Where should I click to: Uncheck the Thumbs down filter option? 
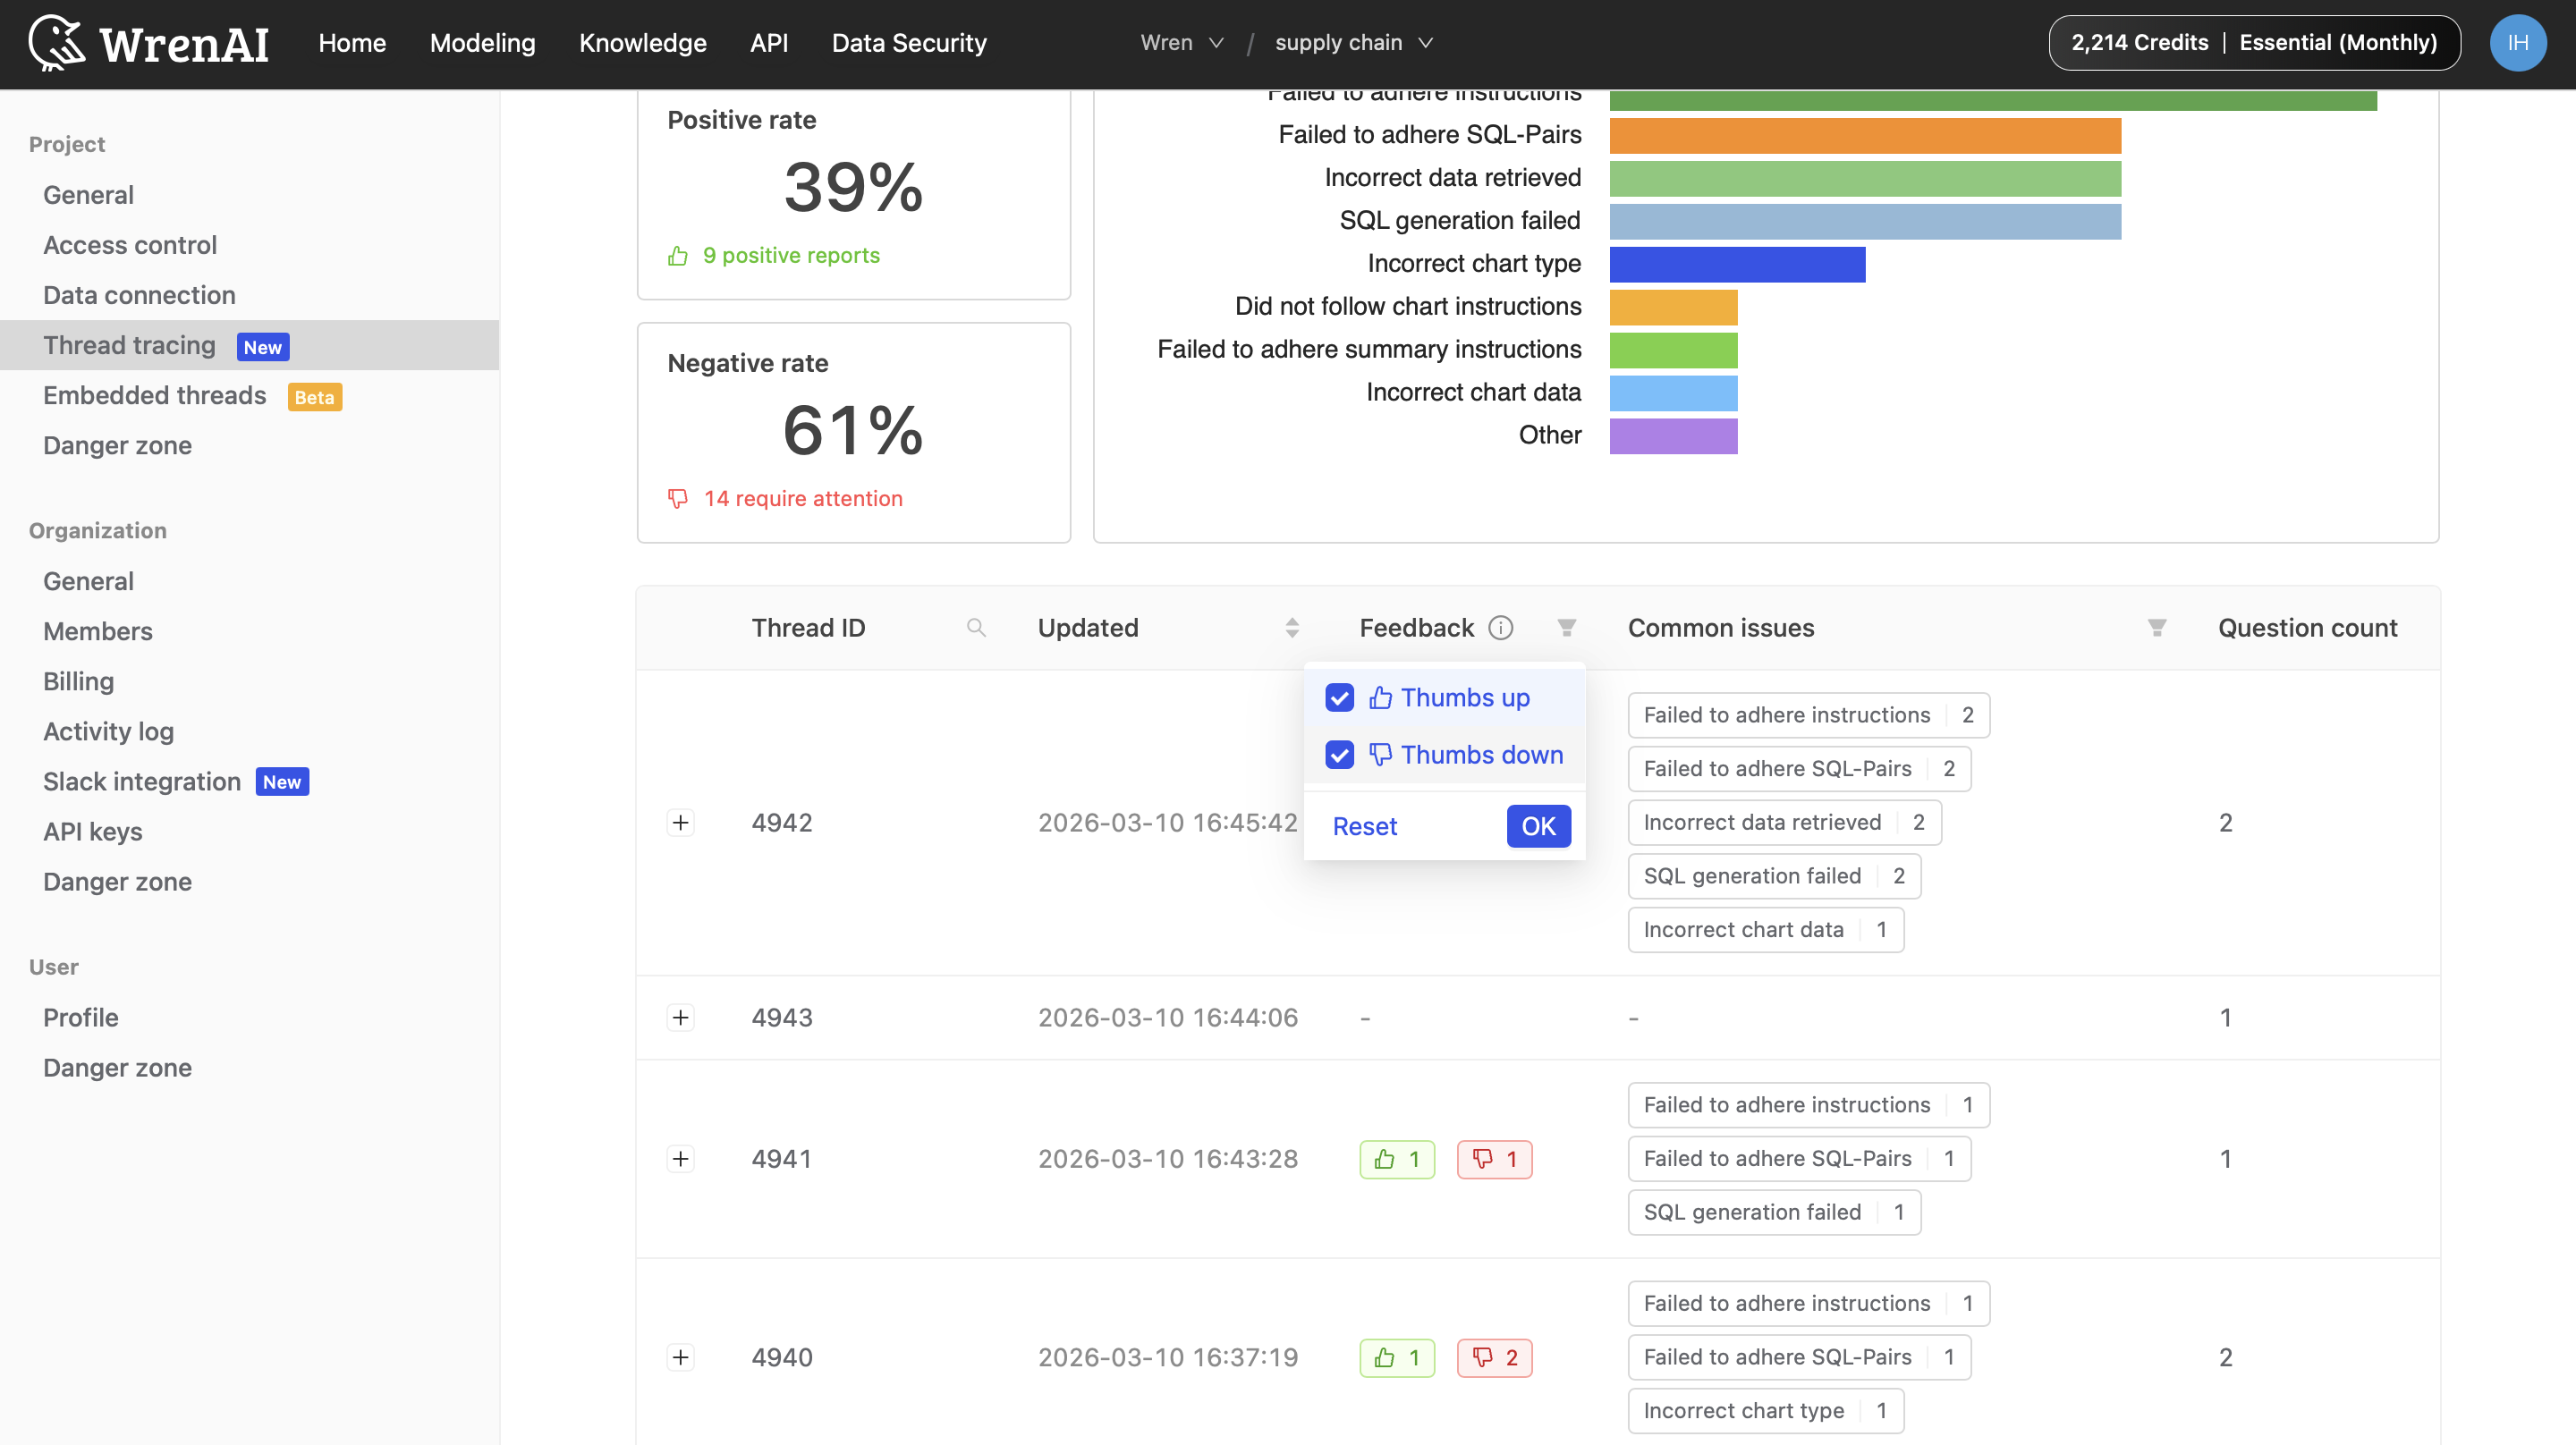(1339, 755)
